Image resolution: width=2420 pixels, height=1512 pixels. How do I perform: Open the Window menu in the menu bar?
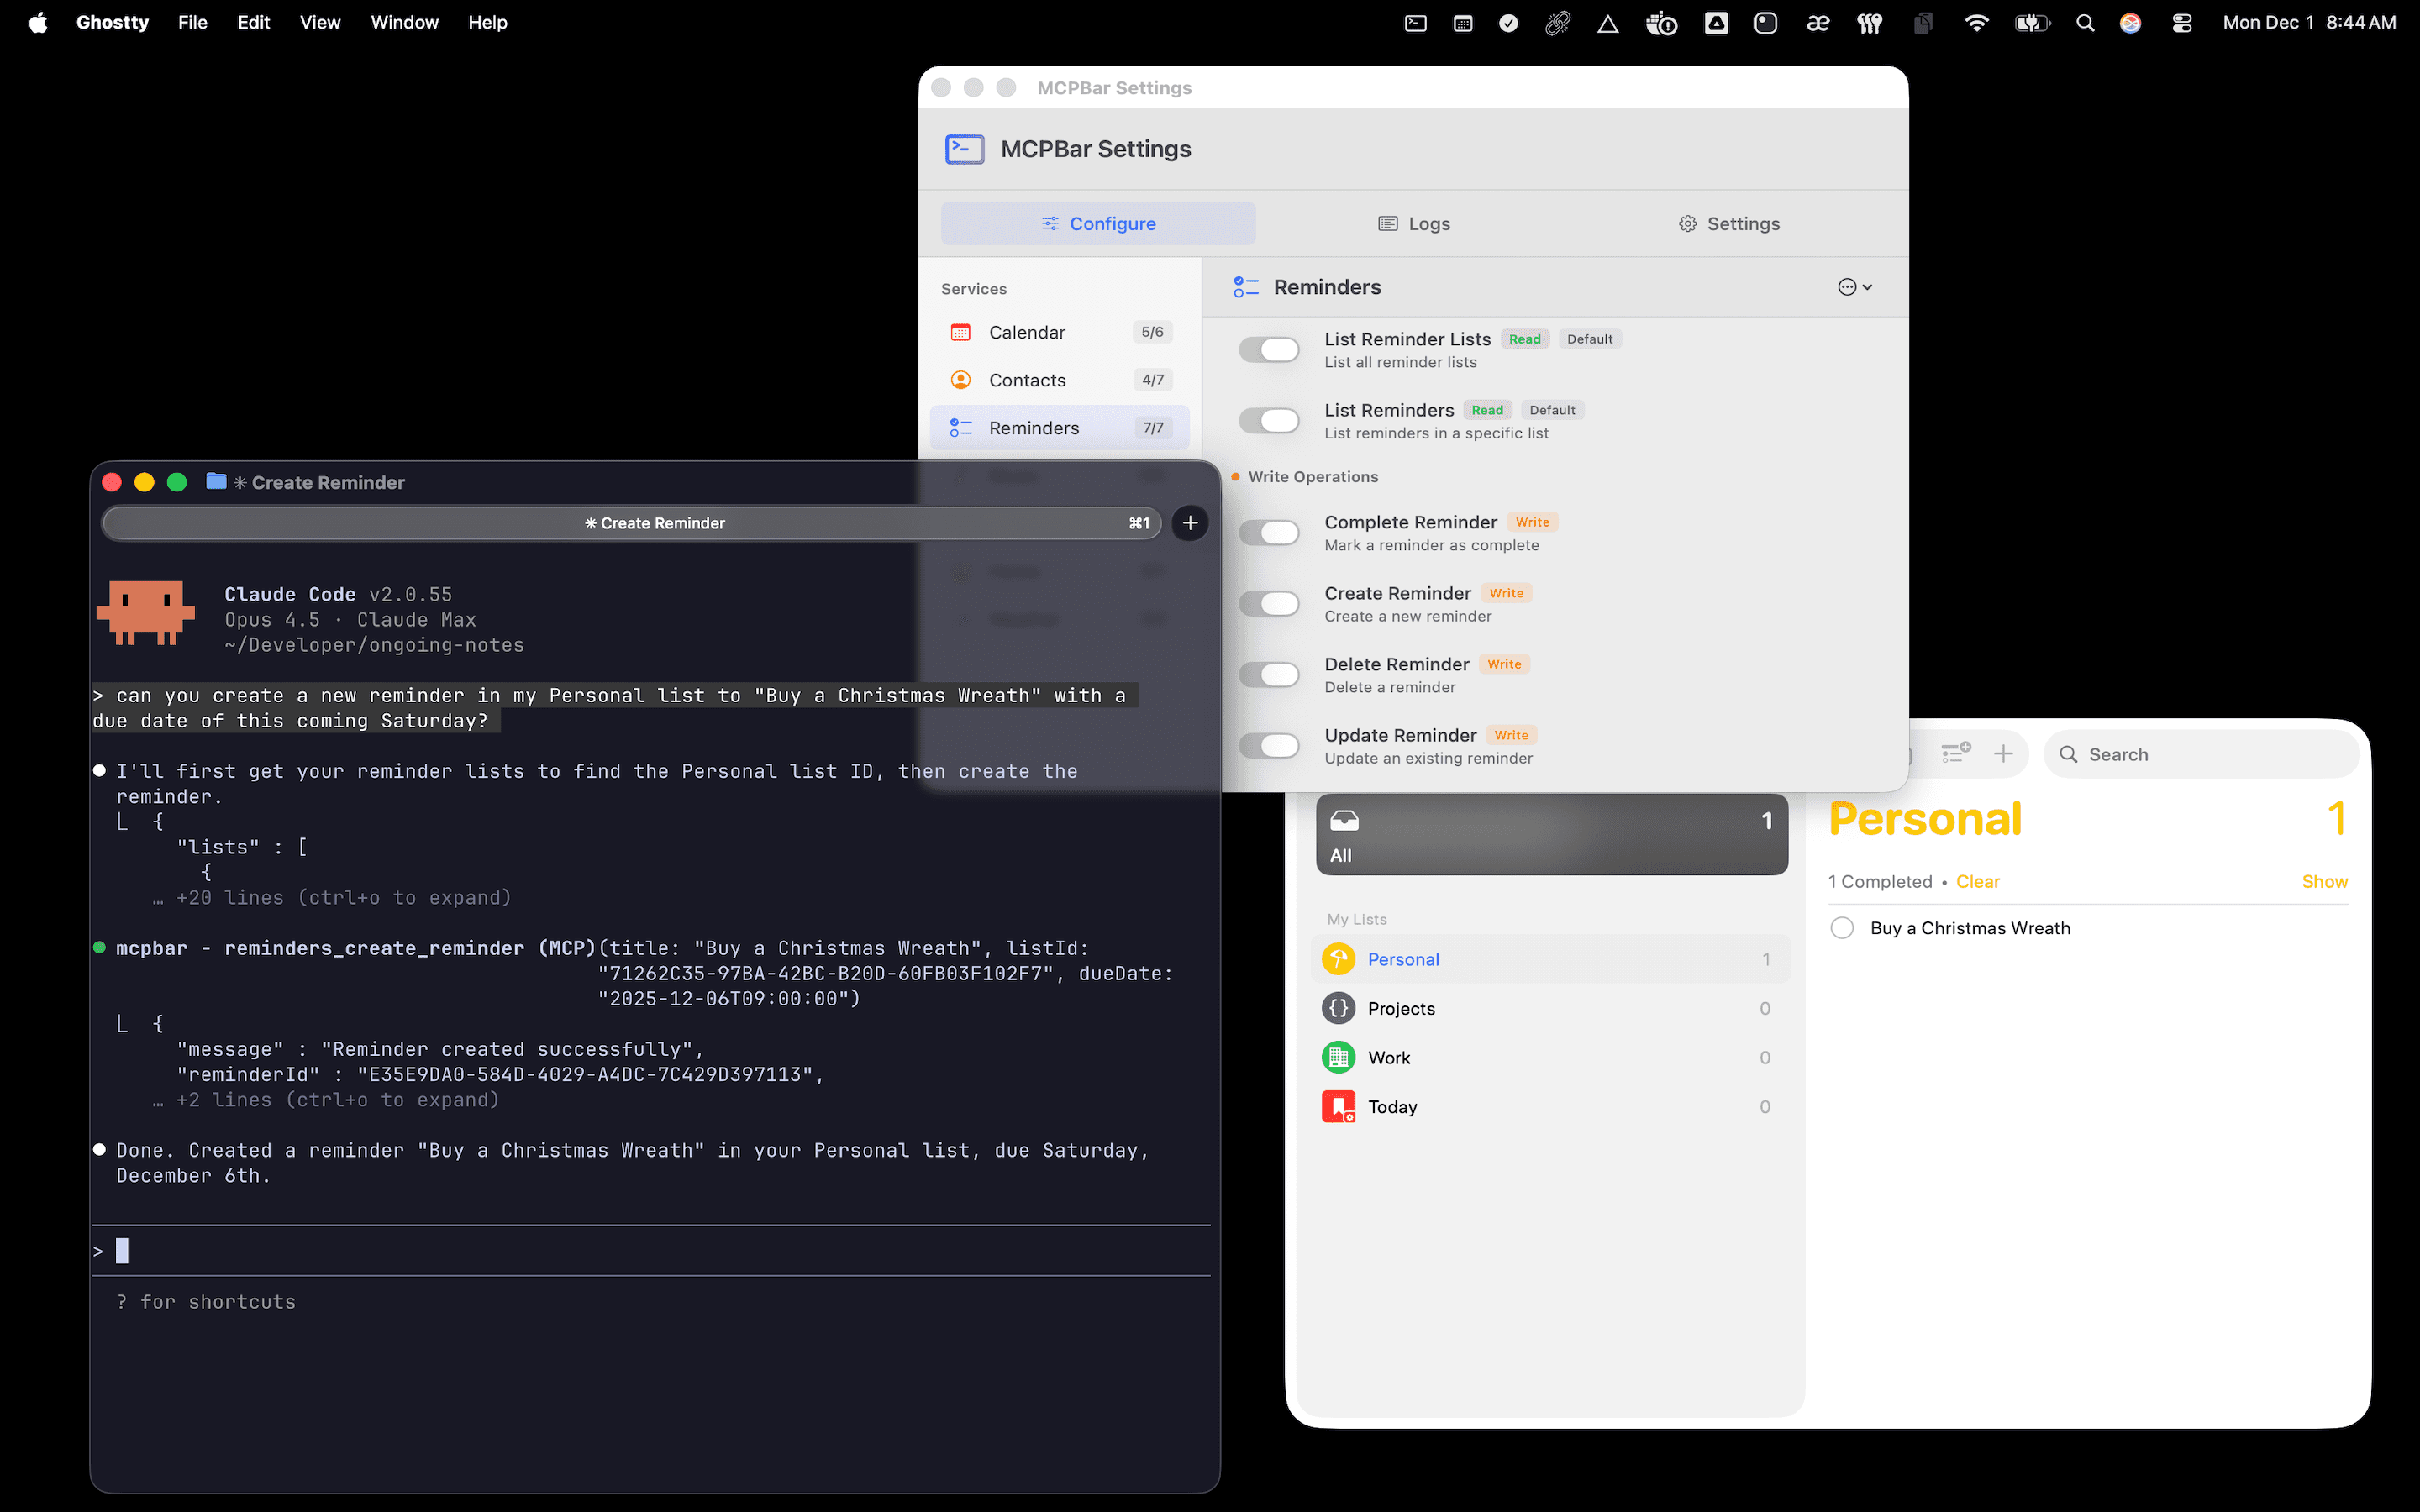[404, 22]
